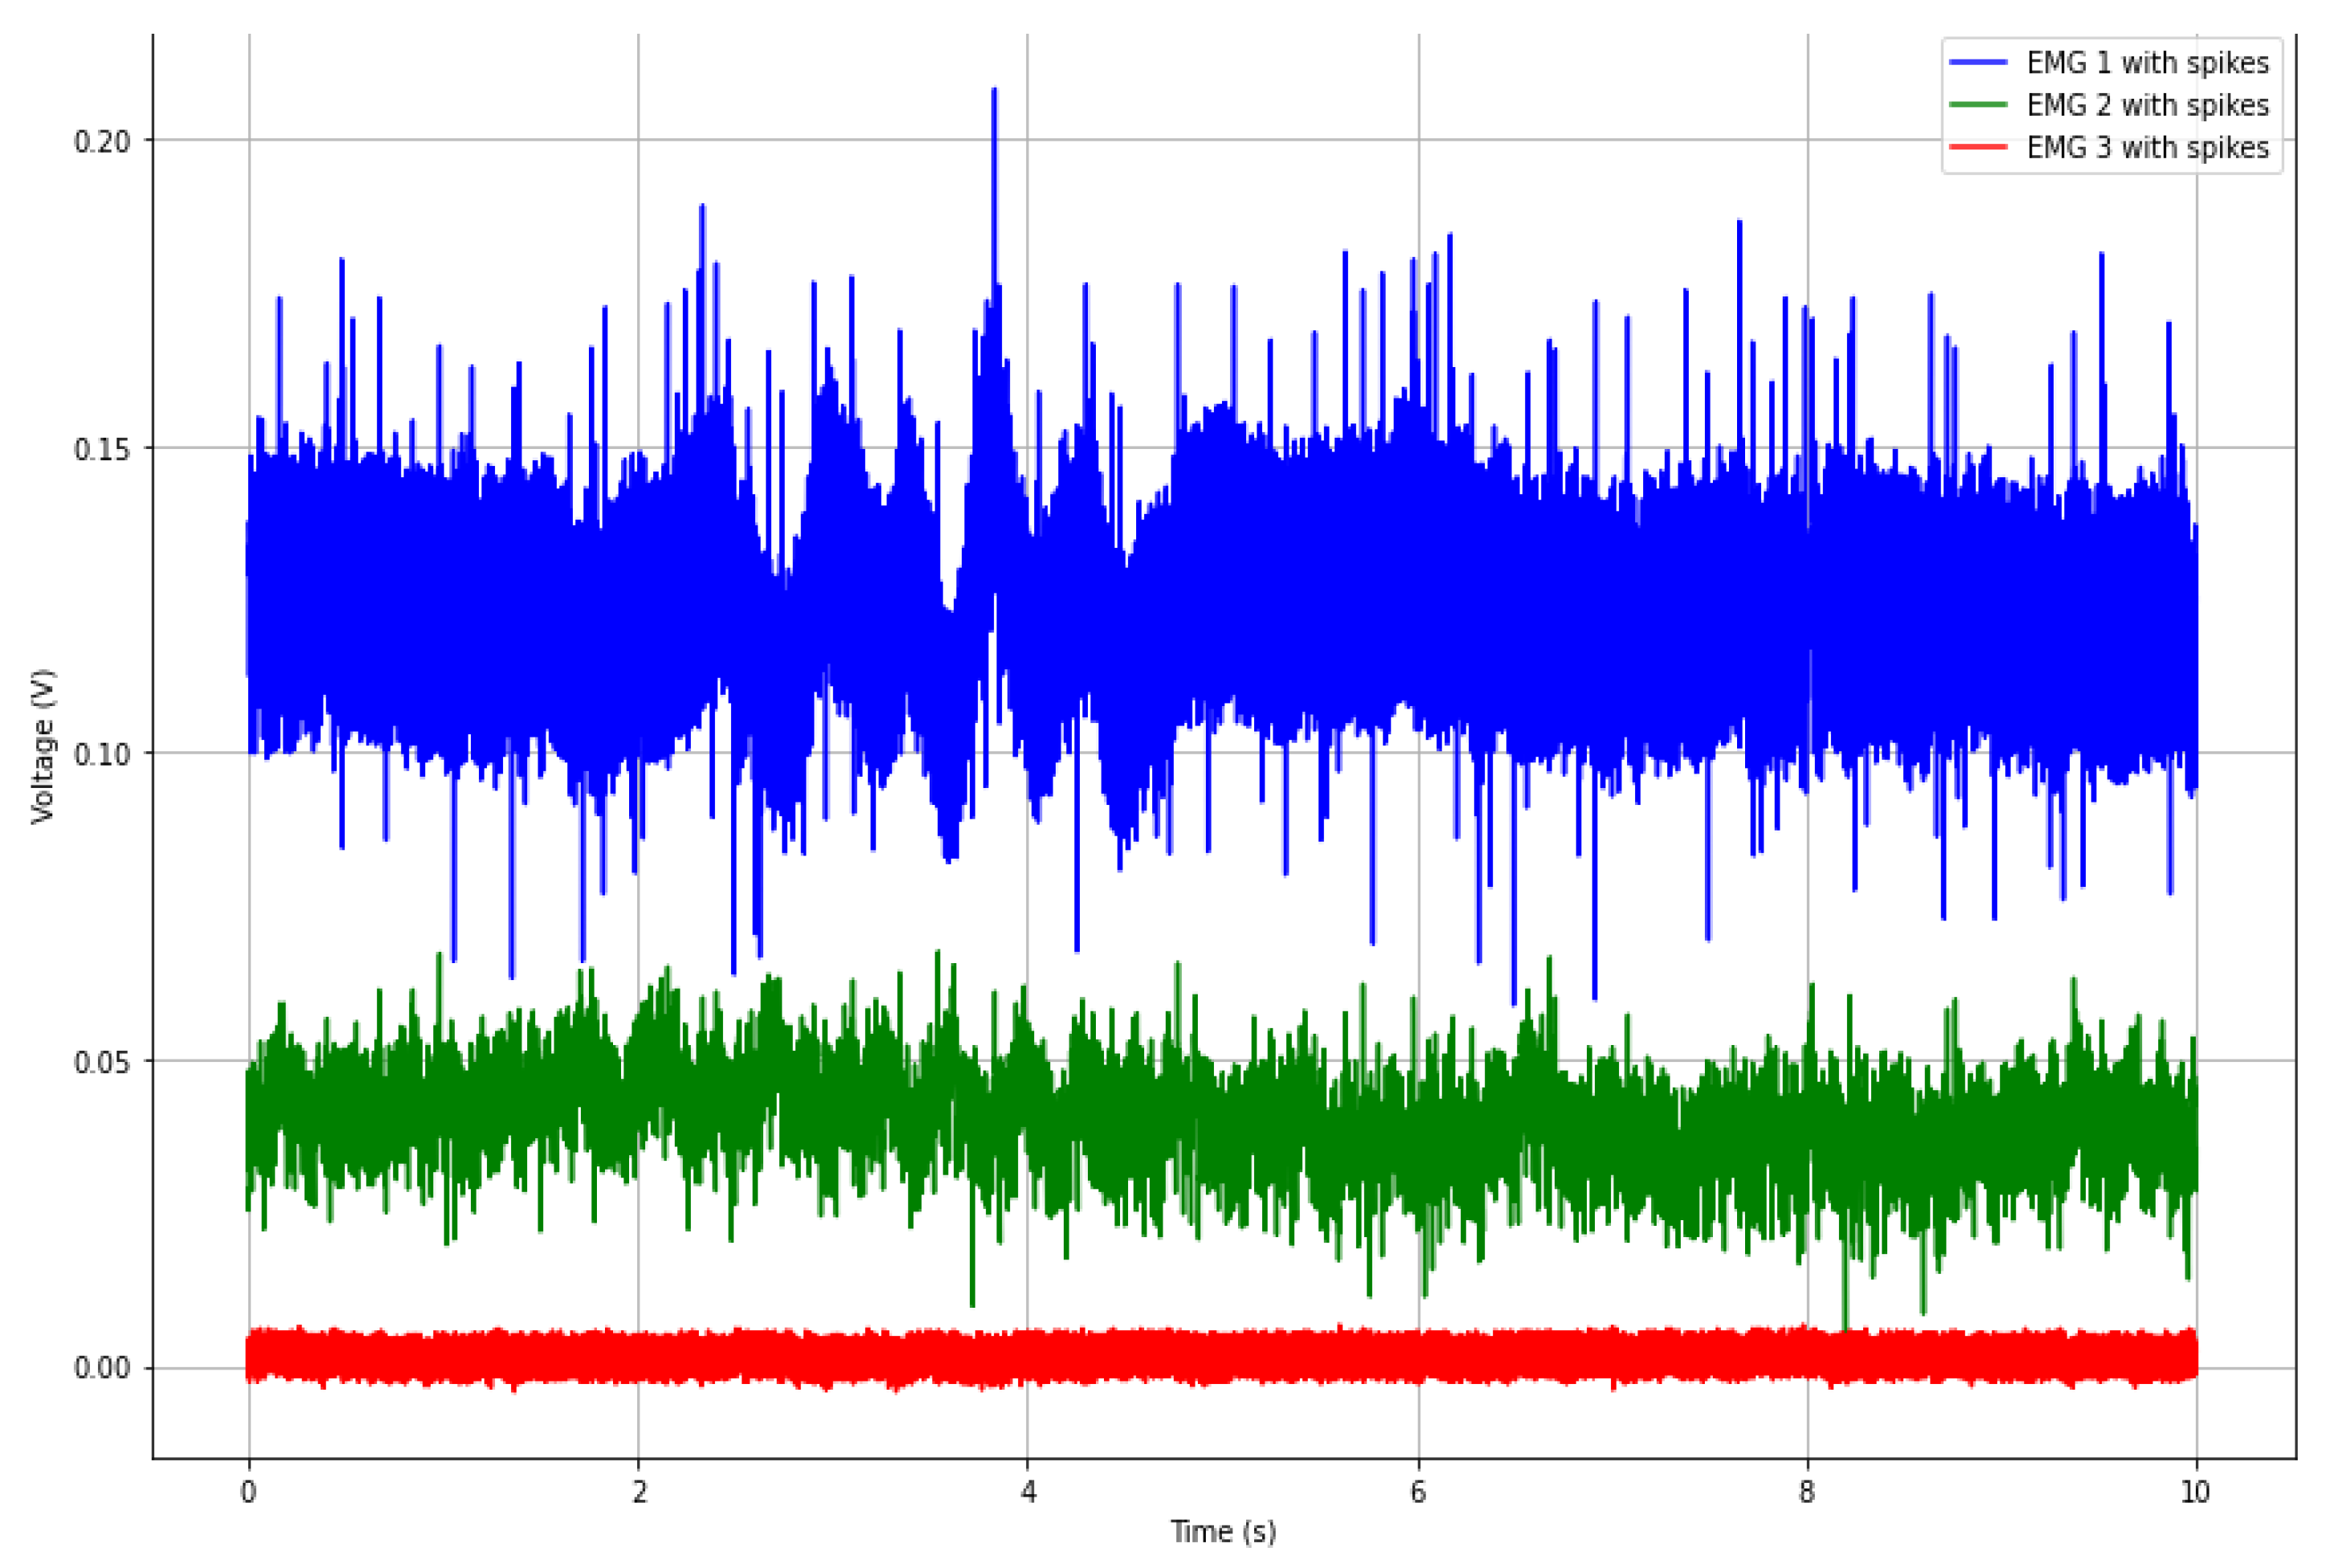Click the x-axis tick label 6
Viewport: 2334px width, 1568px height.
tap(1418, 1492)
